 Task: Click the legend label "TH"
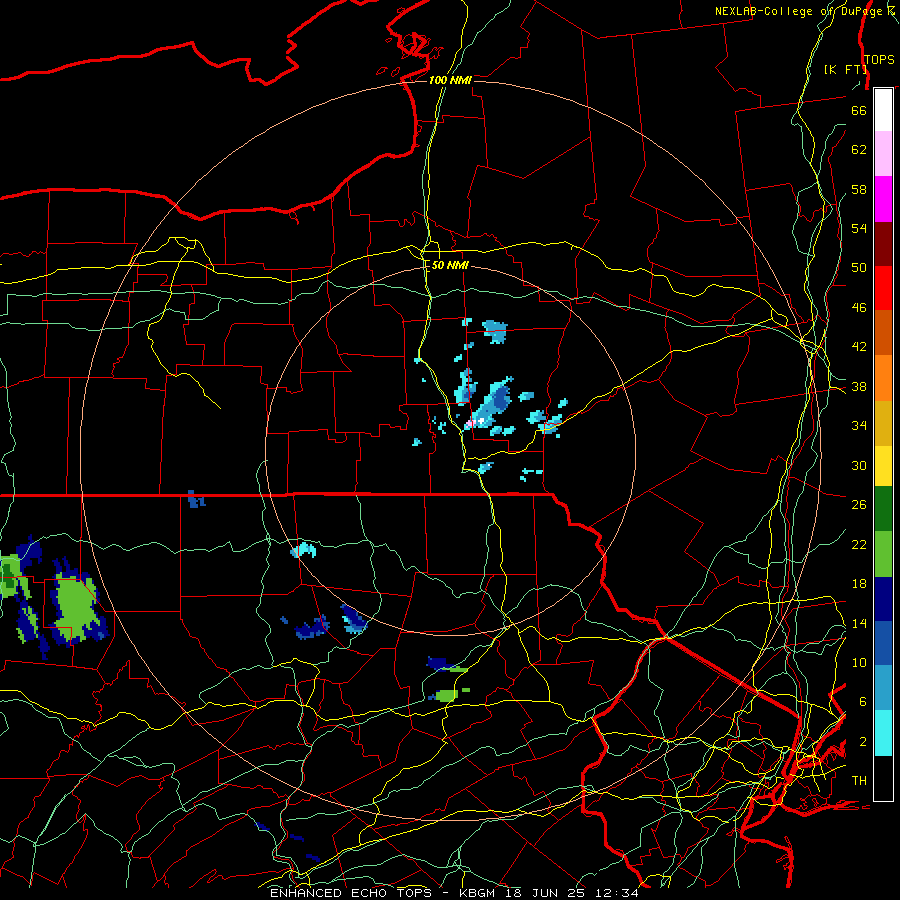(859, 781)
